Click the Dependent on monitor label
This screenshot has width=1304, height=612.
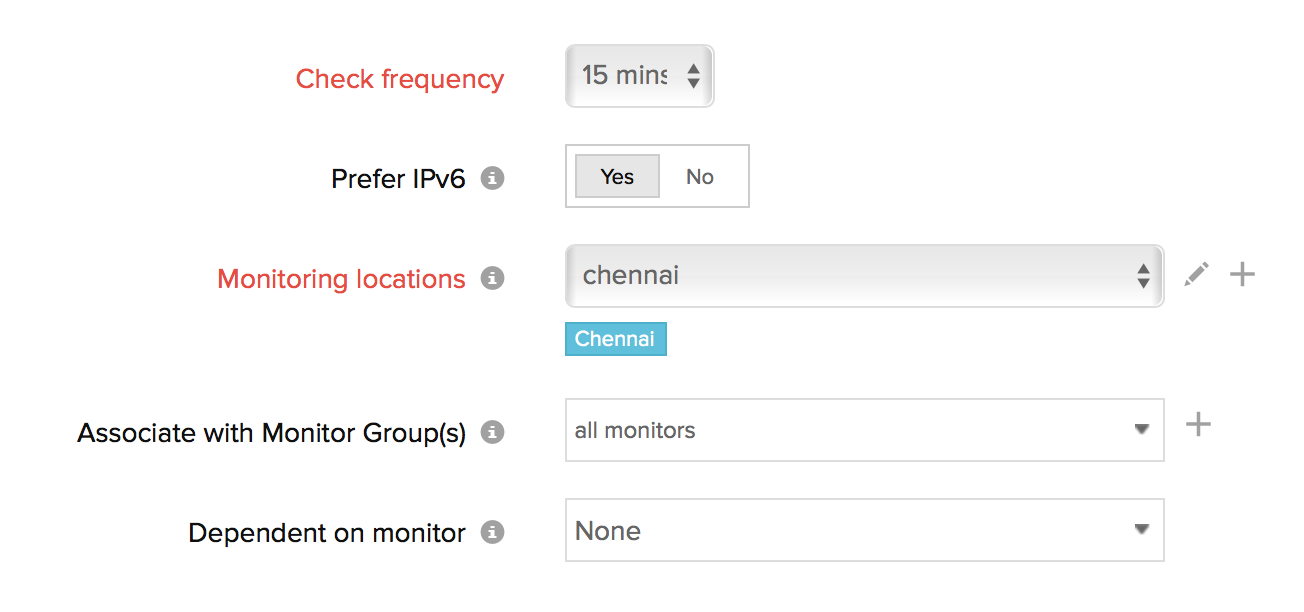tap(327, 533)
